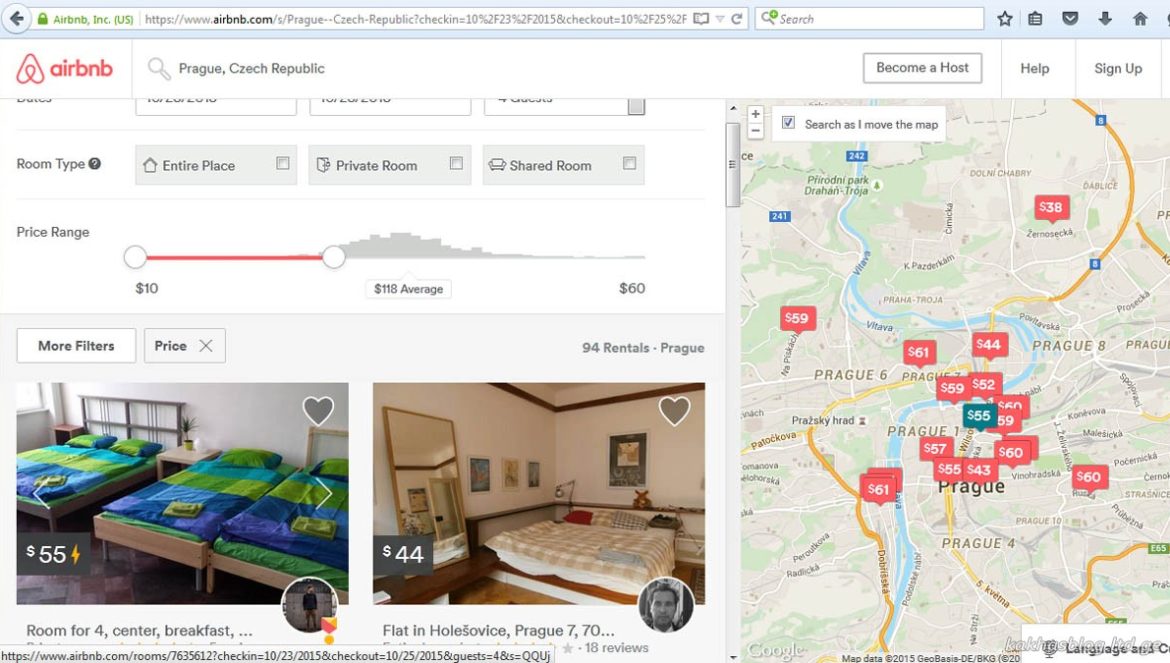Zoom out the map with minus button
This screenshot has width=1170, height=663.
pyautogui.click(x=755, y=131)
